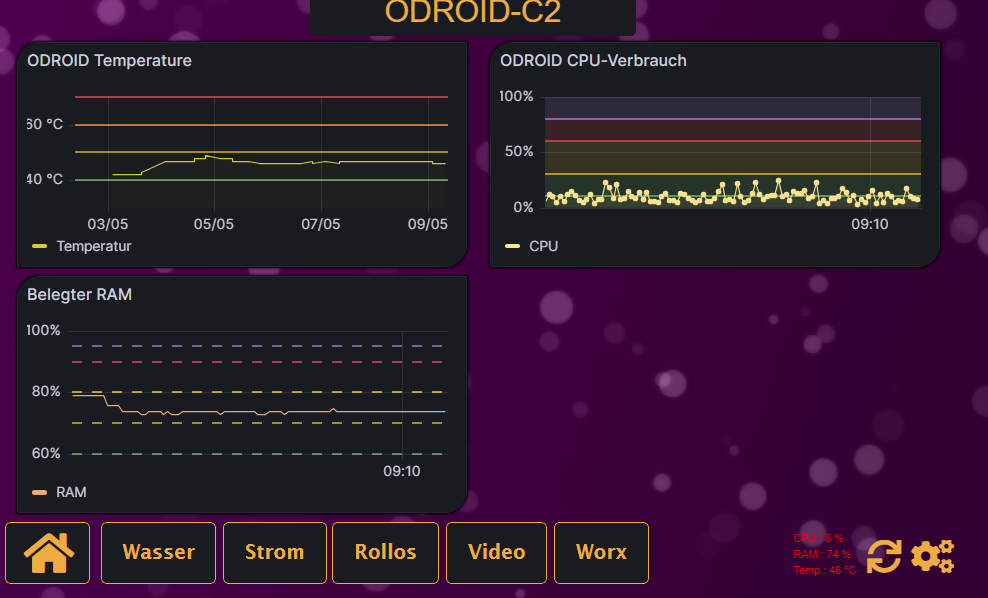The height and width of the screenshot is (598, 988).
Task: Open the Wasser page
Action: pos(158,553)
